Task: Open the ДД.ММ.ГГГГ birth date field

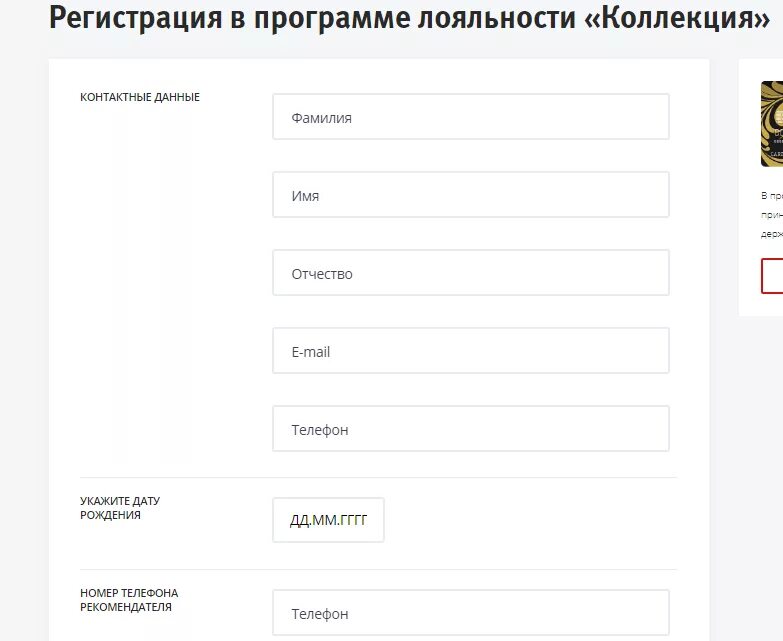Action: pos(328,520)
